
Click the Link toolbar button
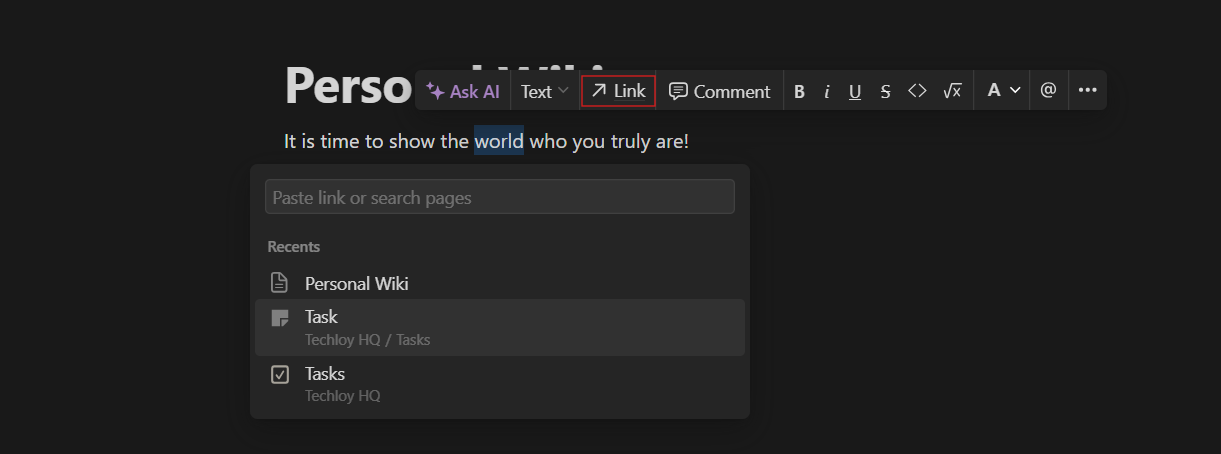pyautogui.click(x=618, y=91)
